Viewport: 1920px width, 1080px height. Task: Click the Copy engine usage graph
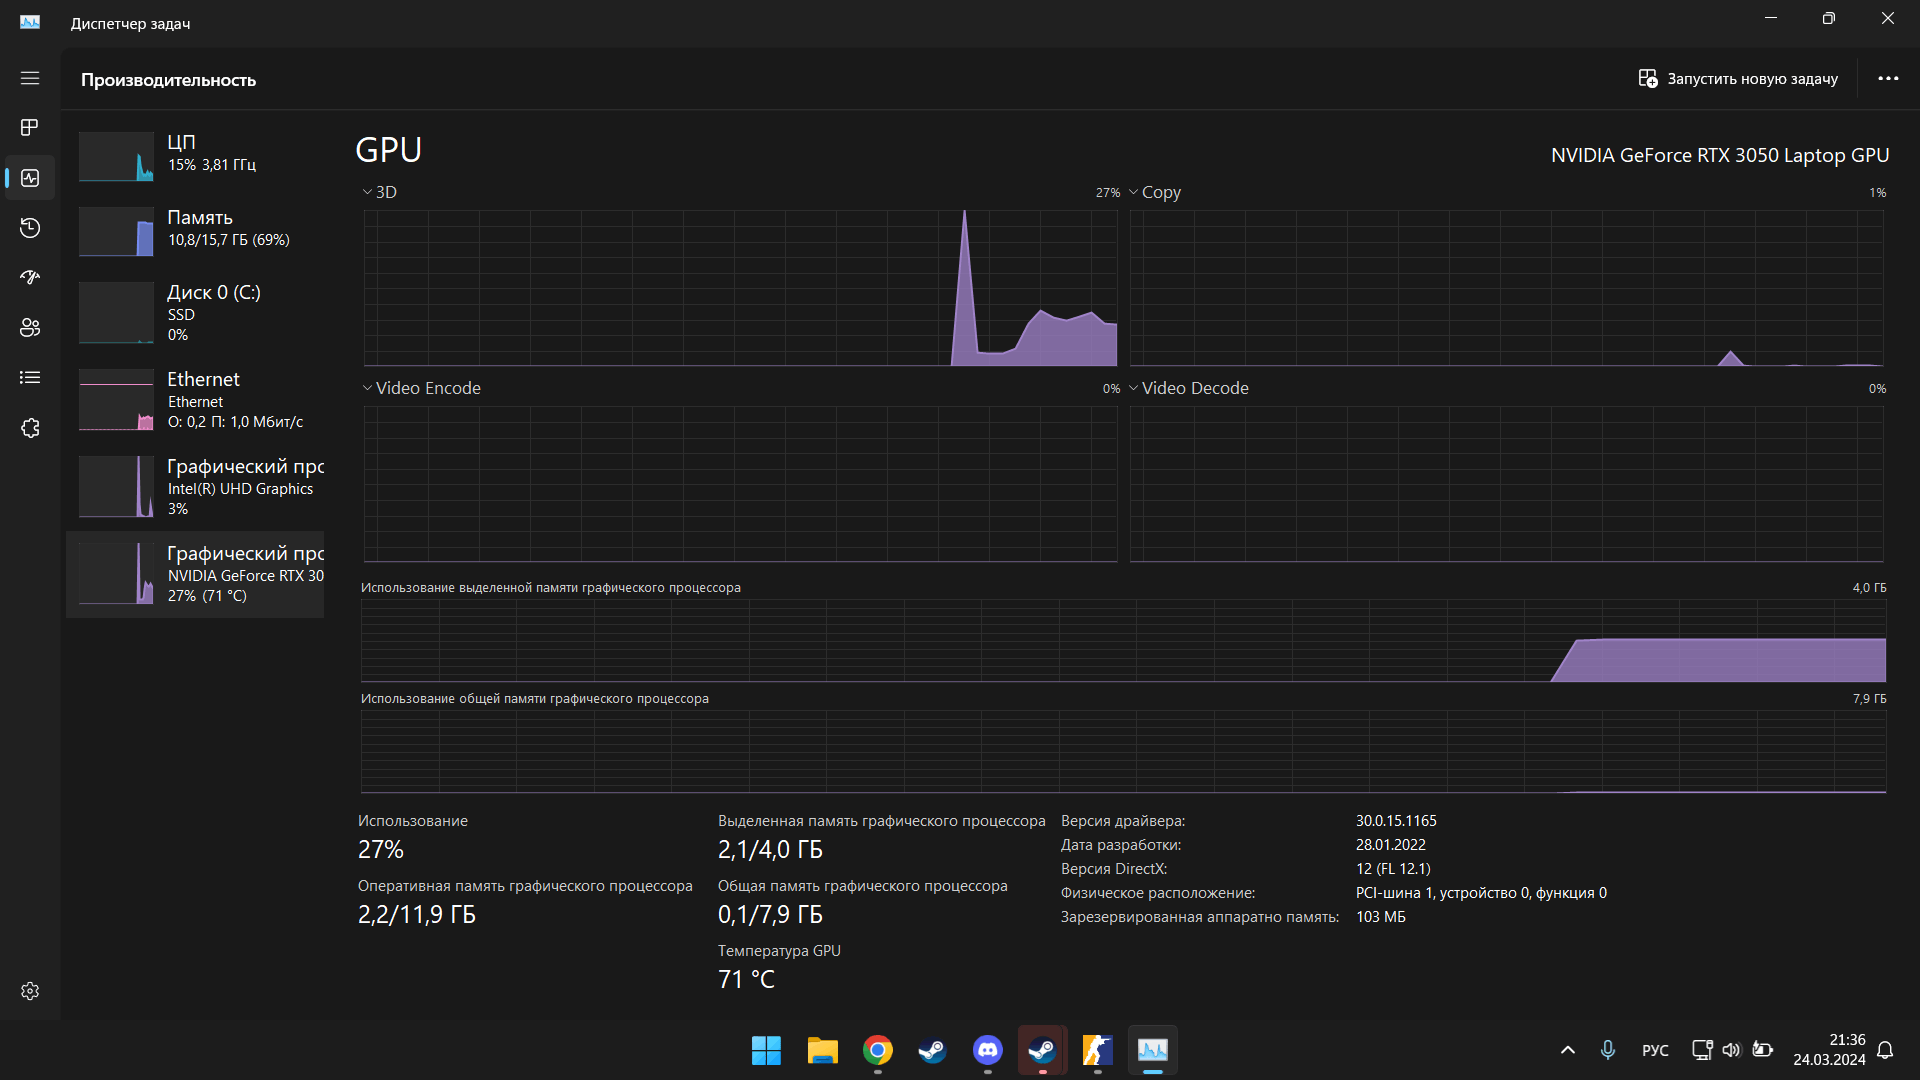pyautogui.click(x=1506, y=288)
